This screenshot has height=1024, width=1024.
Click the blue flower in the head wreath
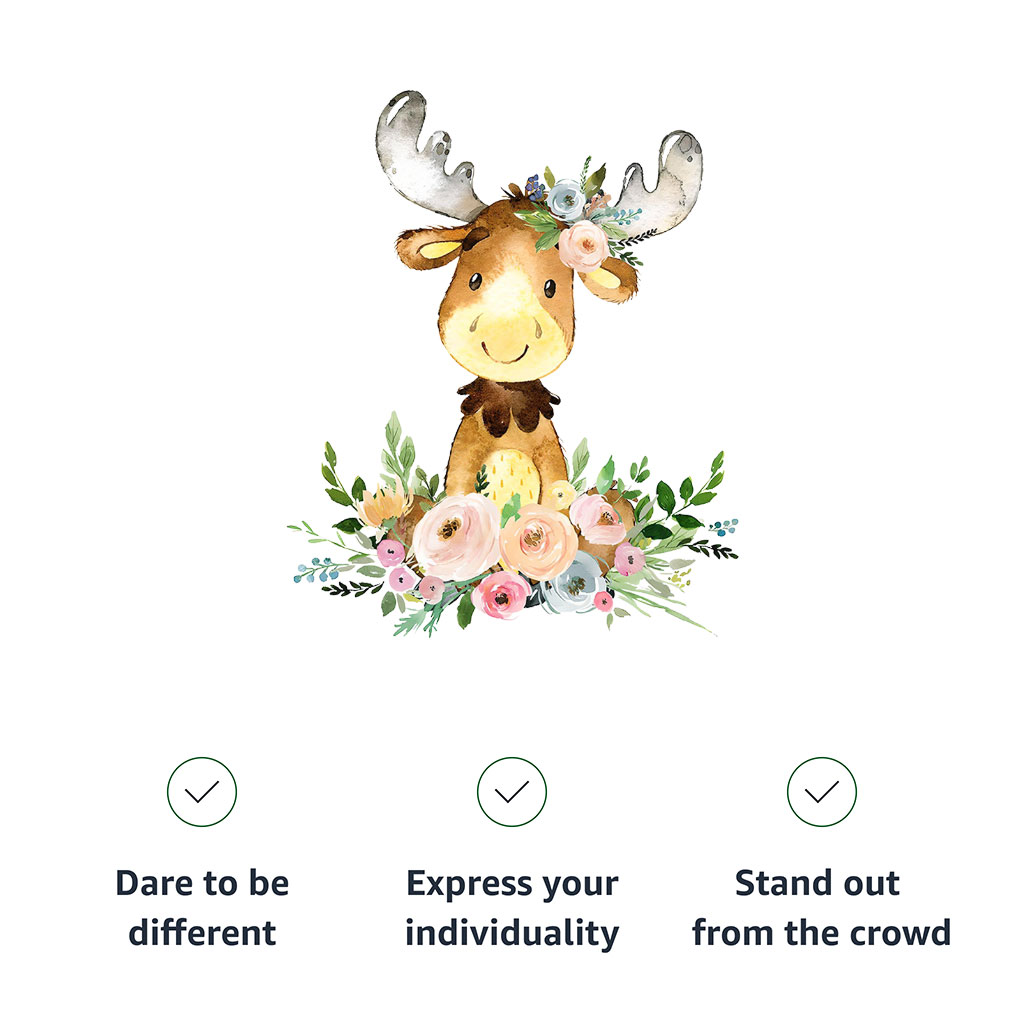(566, 198)
